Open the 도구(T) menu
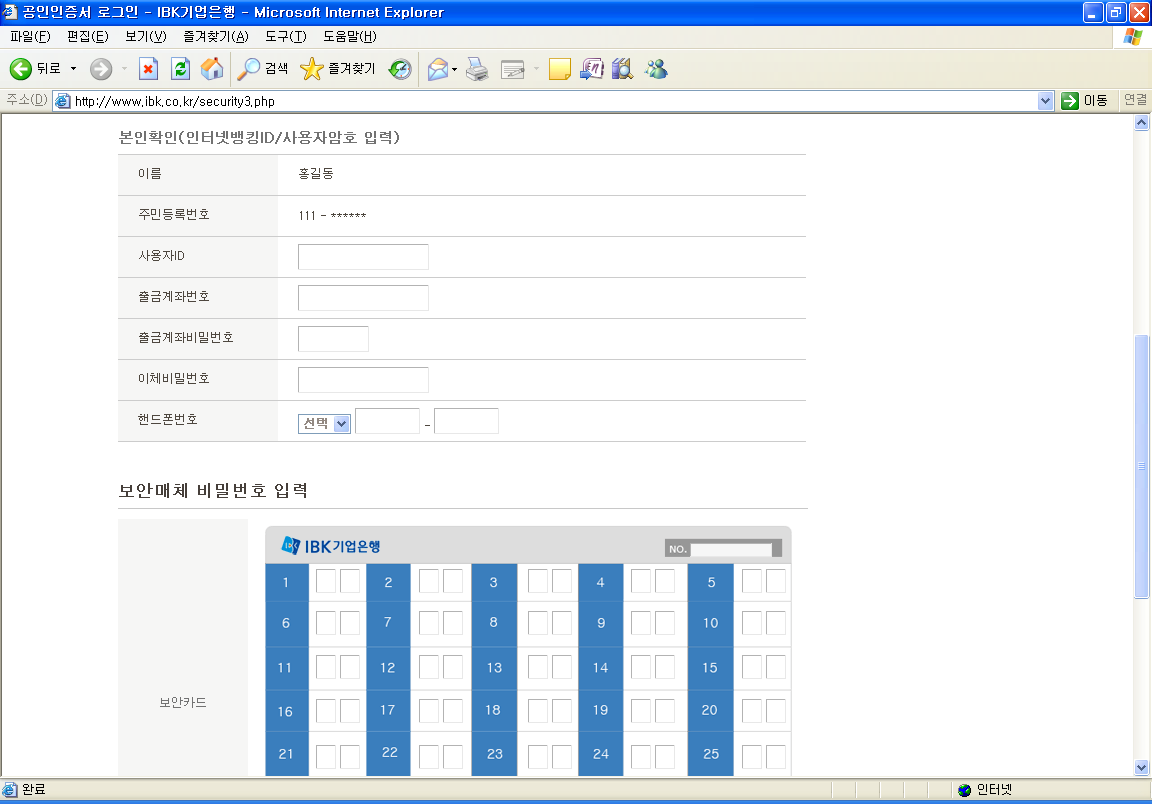 pyautogui.click(x=286, y=37)
